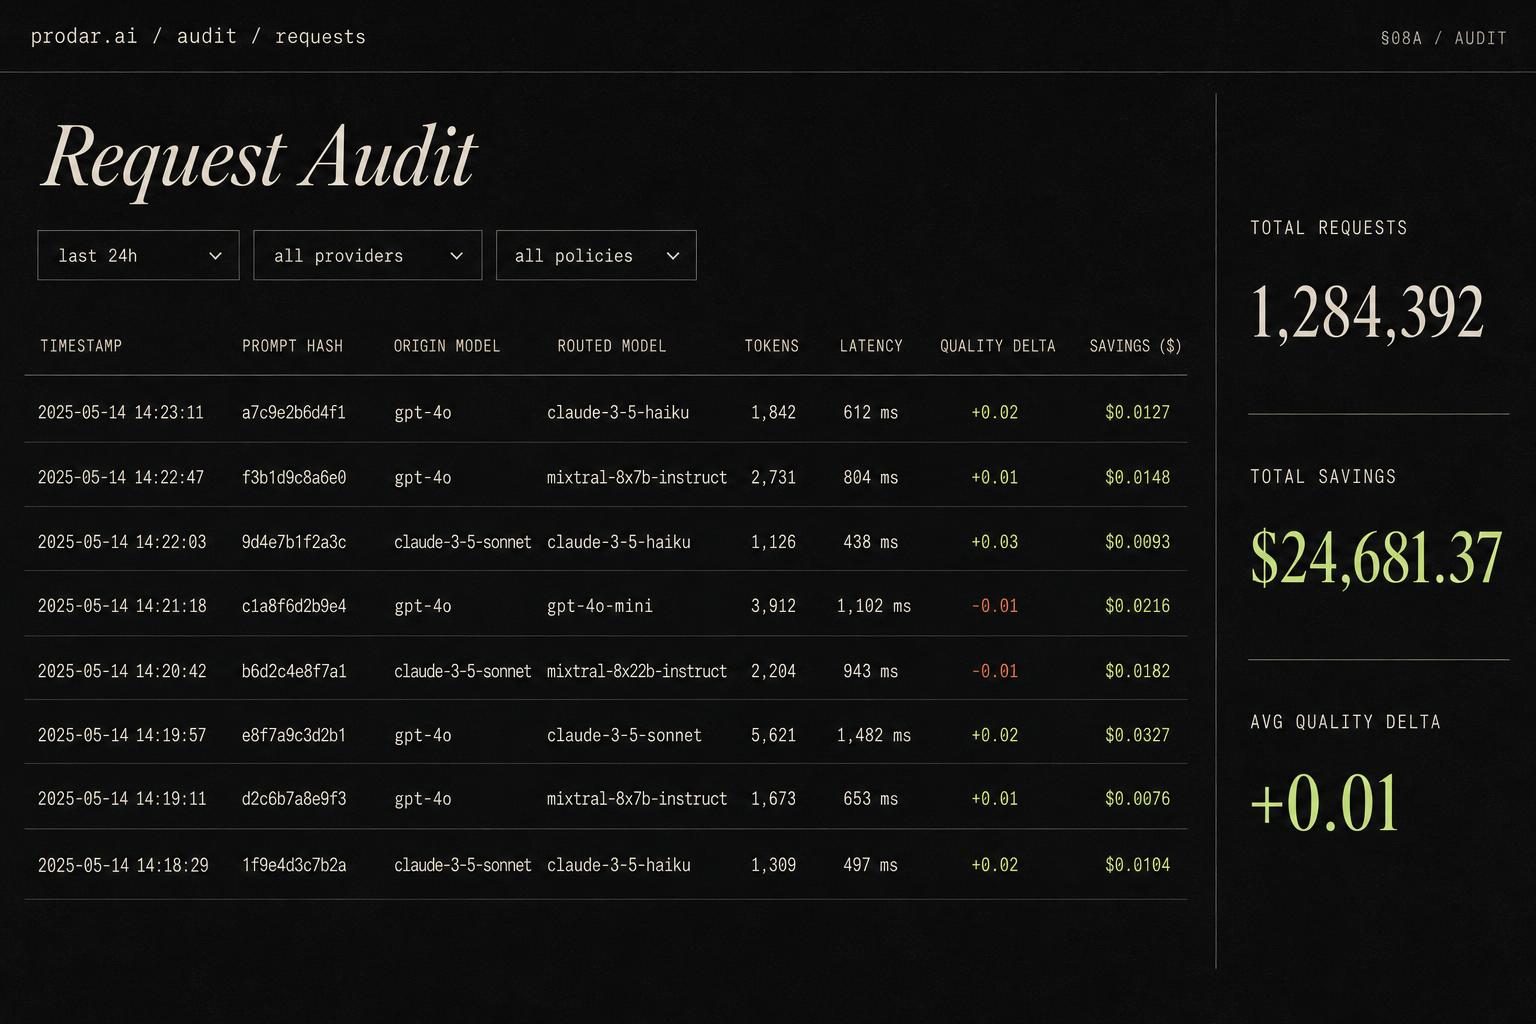Click routed model claude-3-5-sonnet in e8f7a9c3d2b1 row

click(624, 735)
